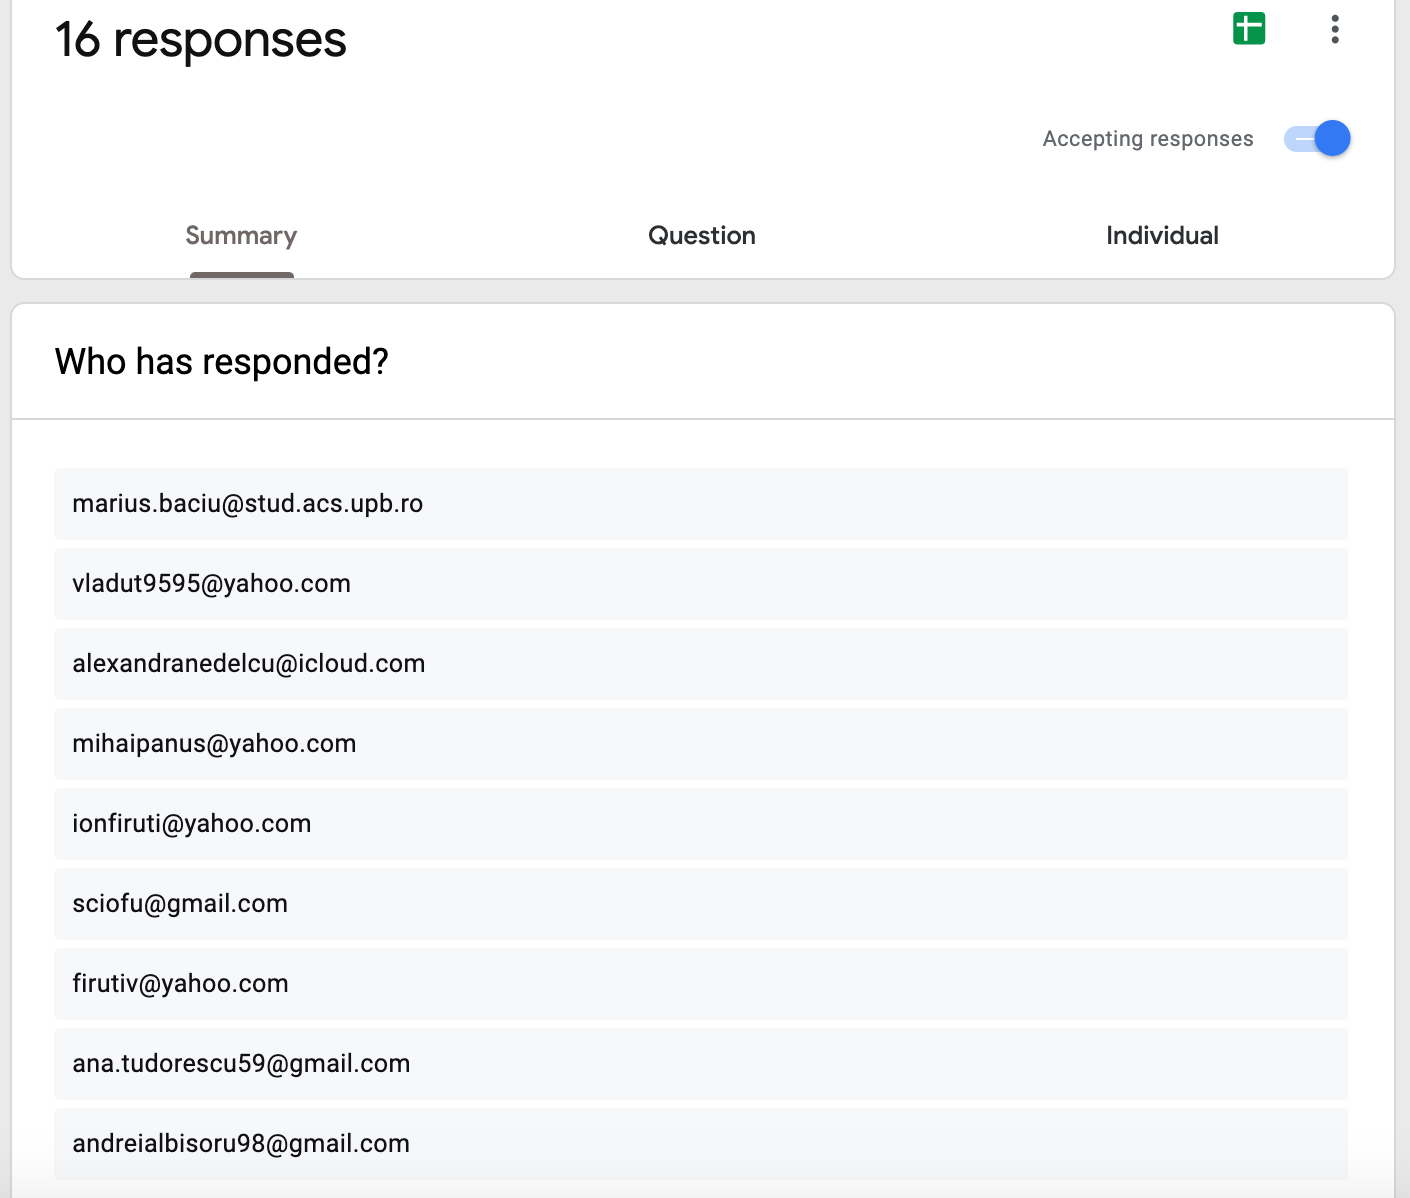Select andreialbisoru98@gmail.com respondent
The width and height of the screenshot is (1410, 1198).
click(x=701, y=1144)
